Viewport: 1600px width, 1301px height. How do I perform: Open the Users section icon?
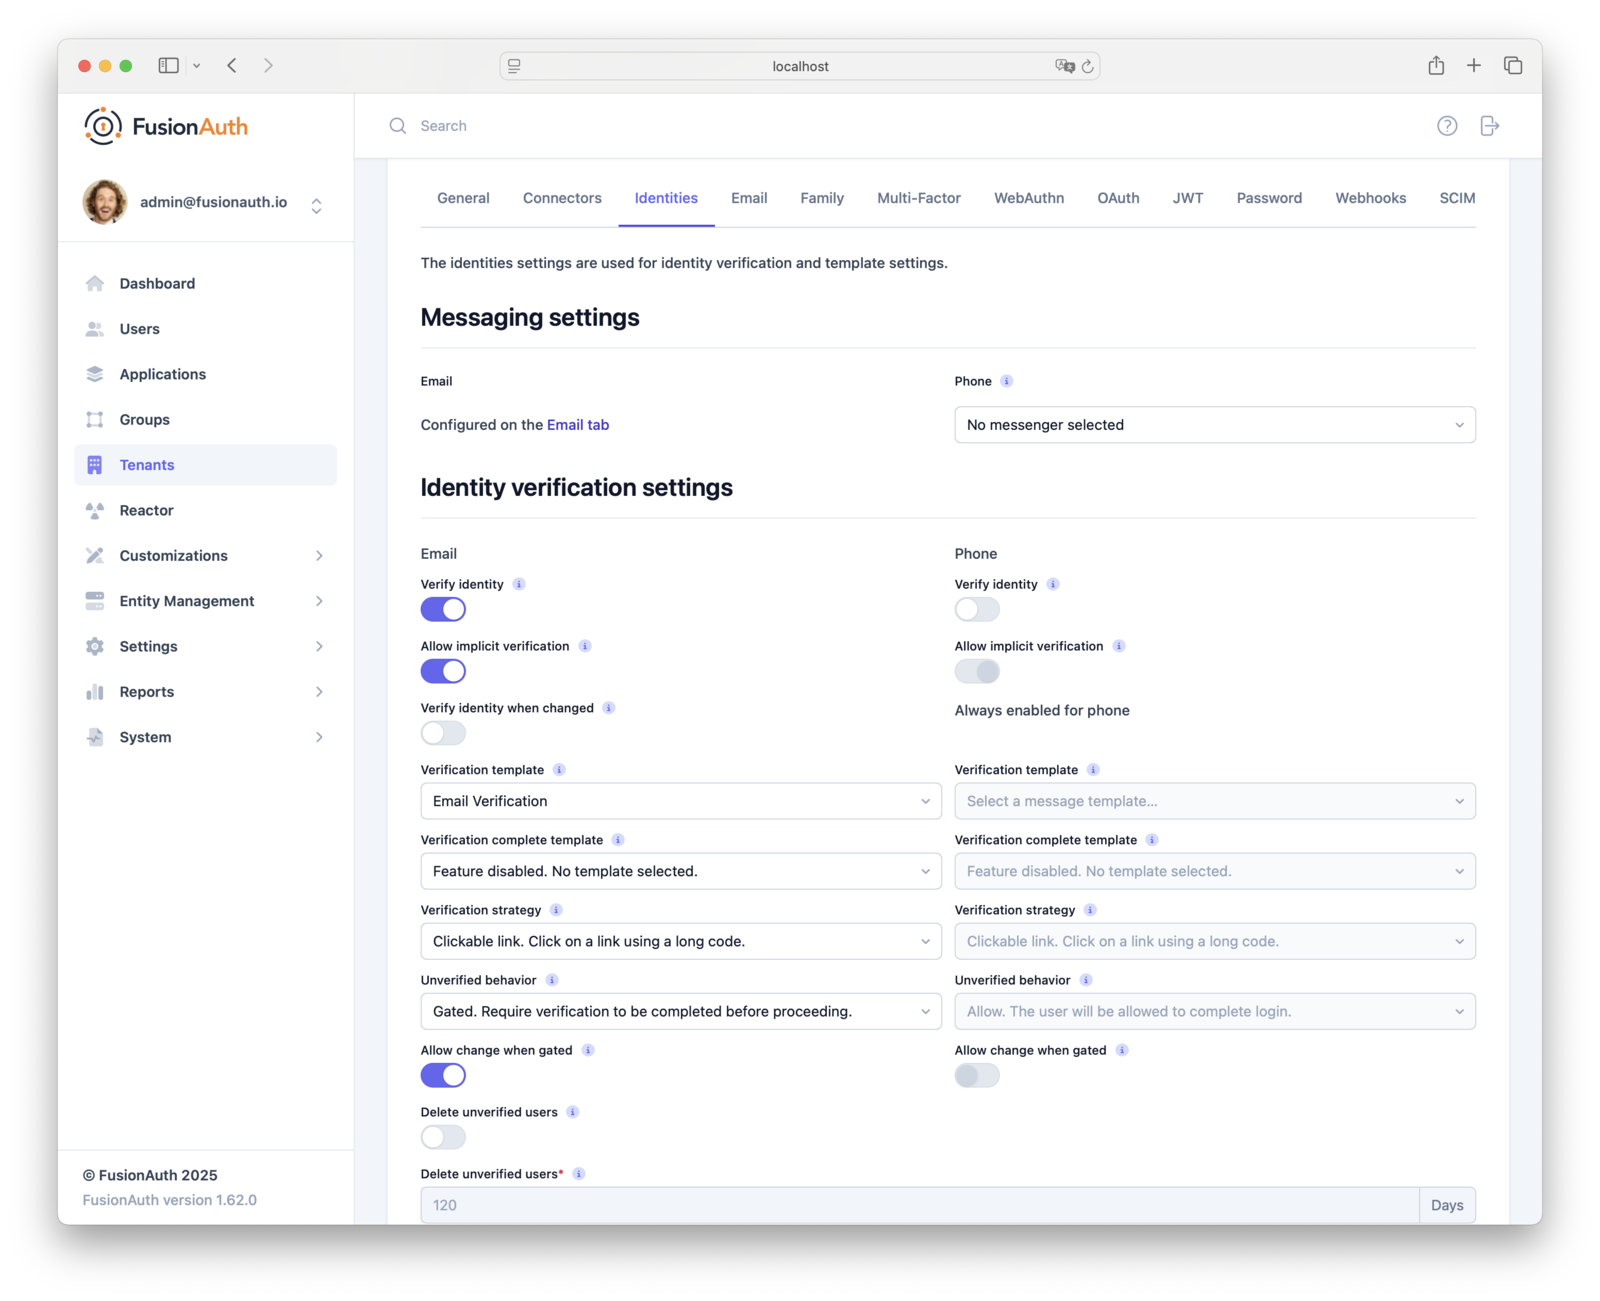coord(95,328)
